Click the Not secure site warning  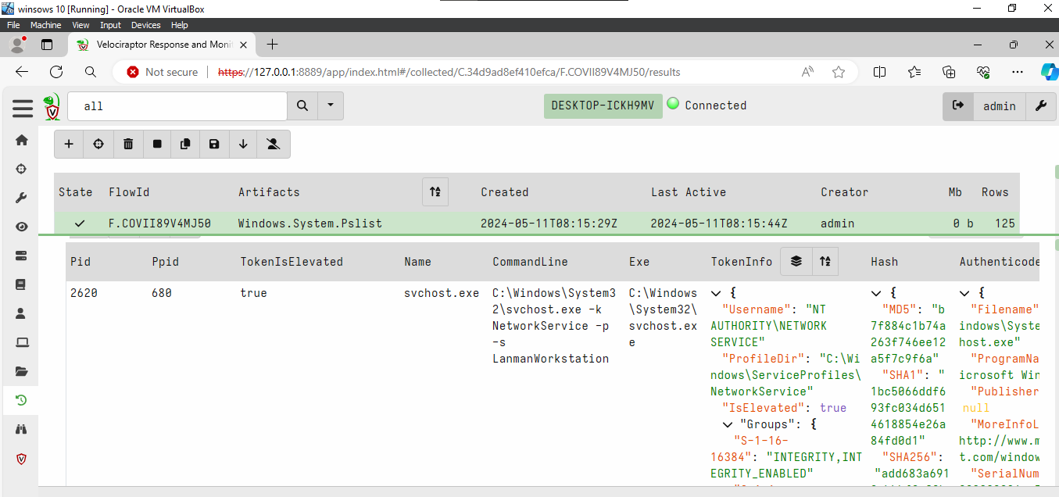coord(163,72)
